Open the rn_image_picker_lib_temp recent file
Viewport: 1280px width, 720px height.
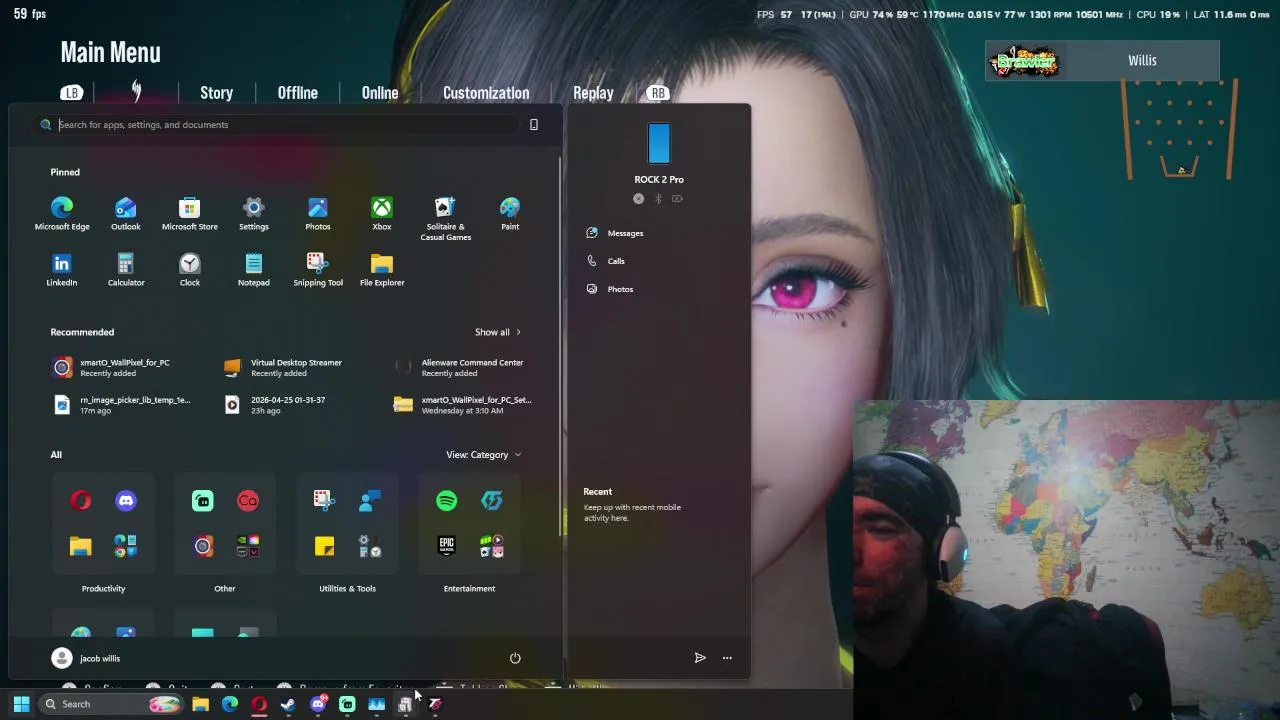(122, 405)
